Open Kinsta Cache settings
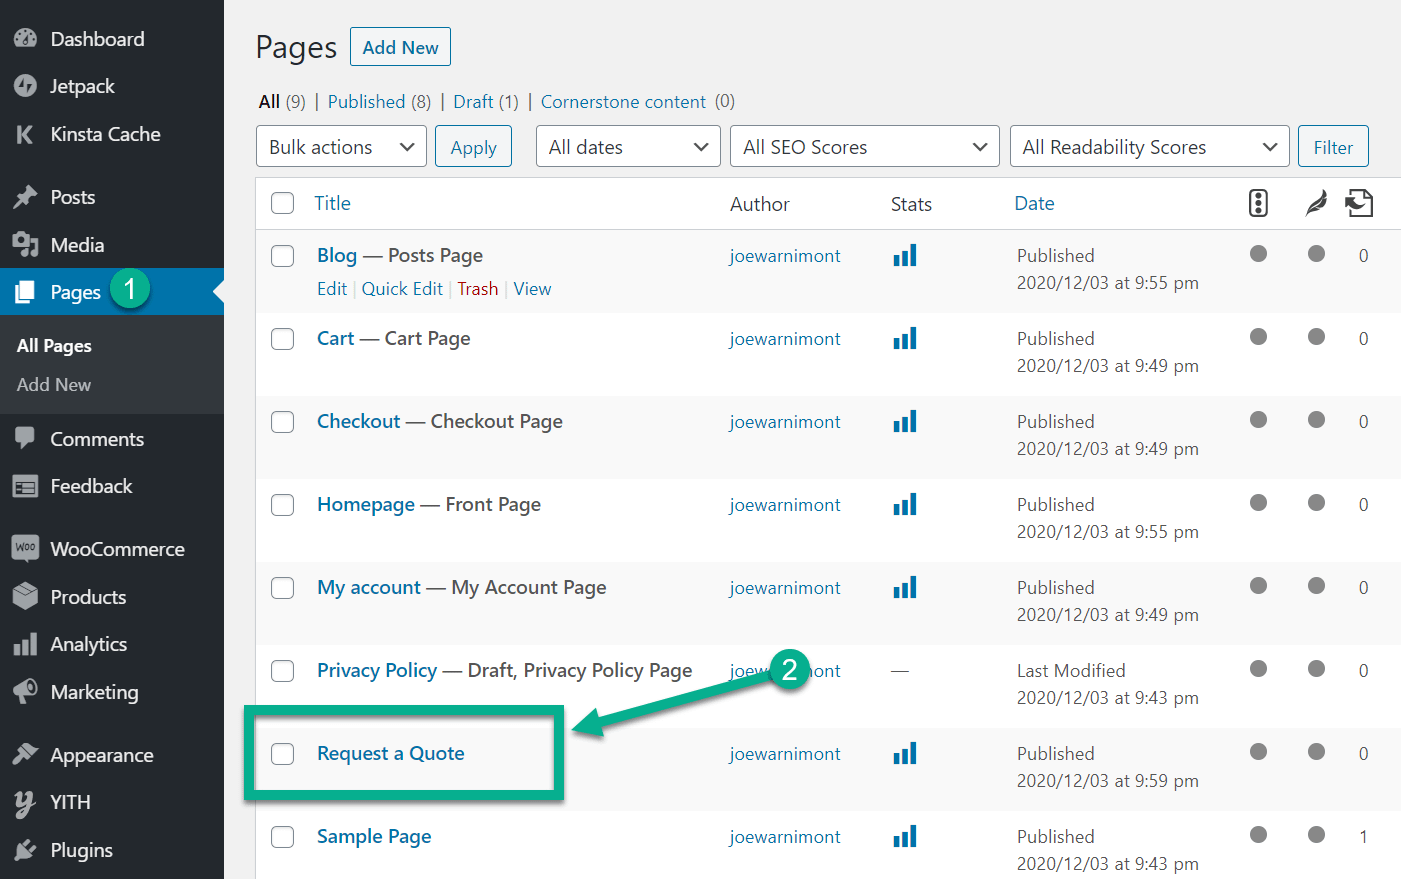 pos(100,134)
